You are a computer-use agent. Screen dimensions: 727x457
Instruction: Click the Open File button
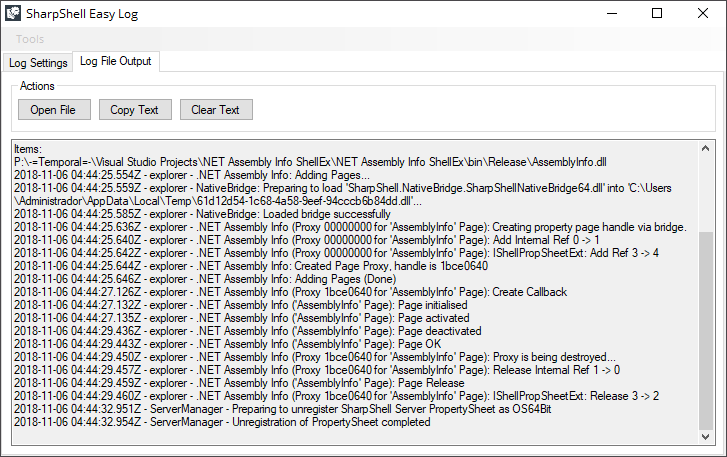pyautogui.click(x=54, y=110)
